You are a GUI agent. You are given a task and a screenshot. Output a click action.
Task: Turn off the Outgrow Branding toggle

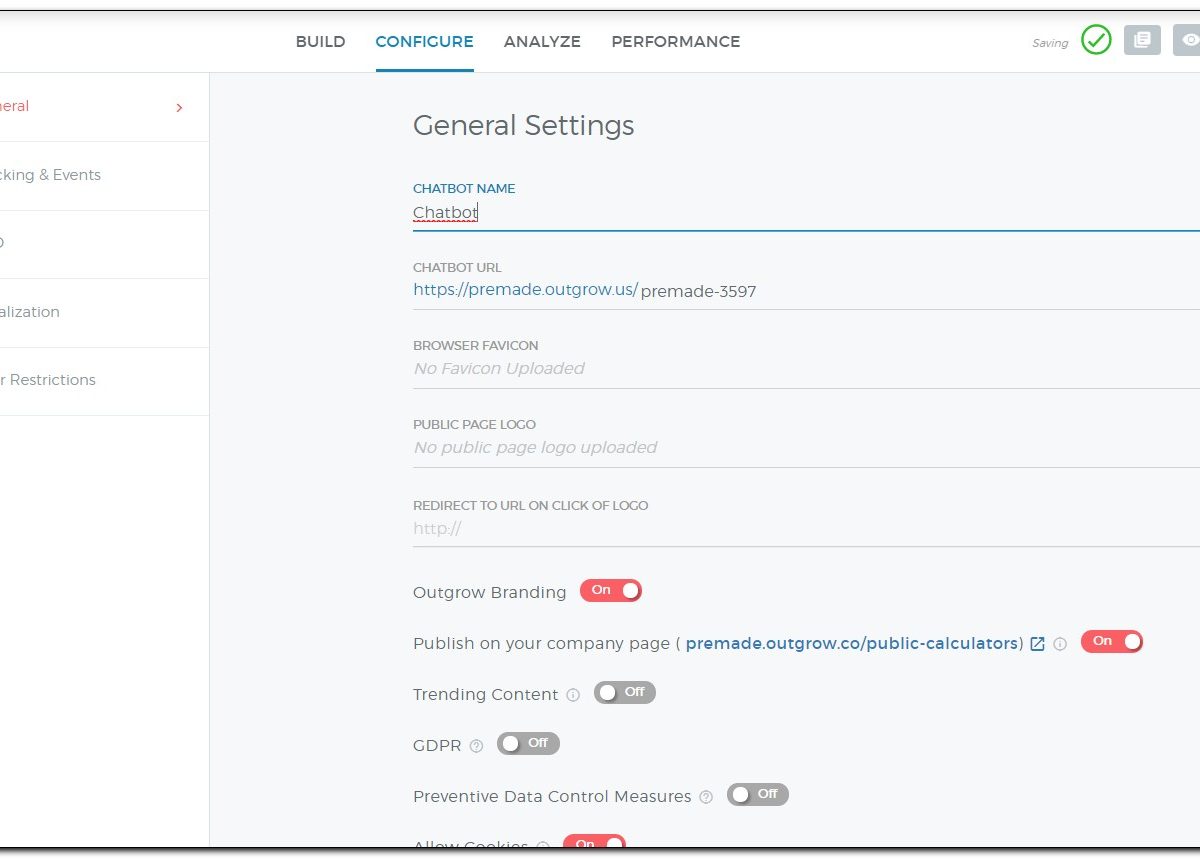[610, 591]
